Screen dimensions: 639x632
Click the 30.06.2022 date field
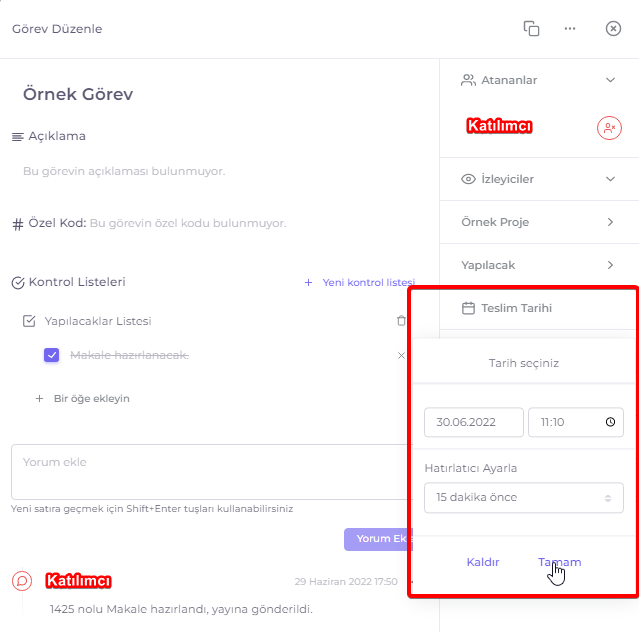click(x=474, y=422)
